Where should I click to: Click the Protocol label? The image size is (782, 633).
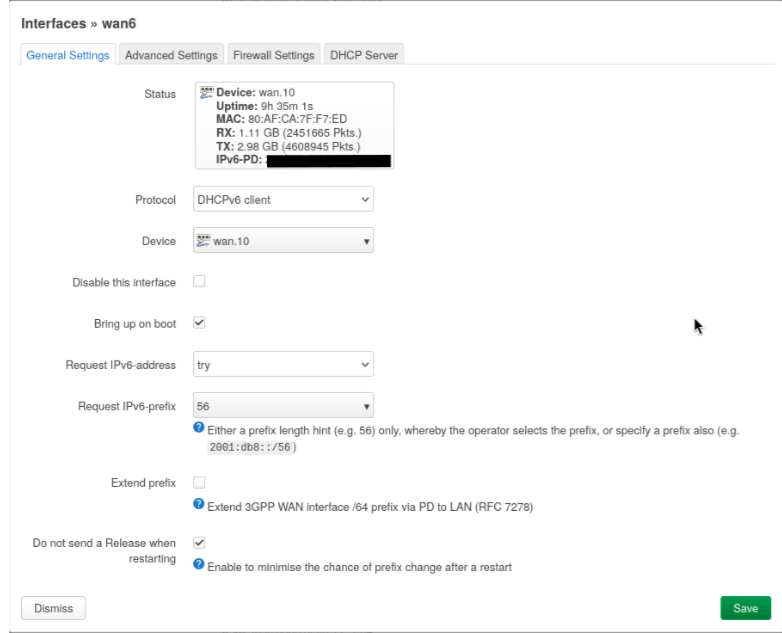[x=156, y=200]
